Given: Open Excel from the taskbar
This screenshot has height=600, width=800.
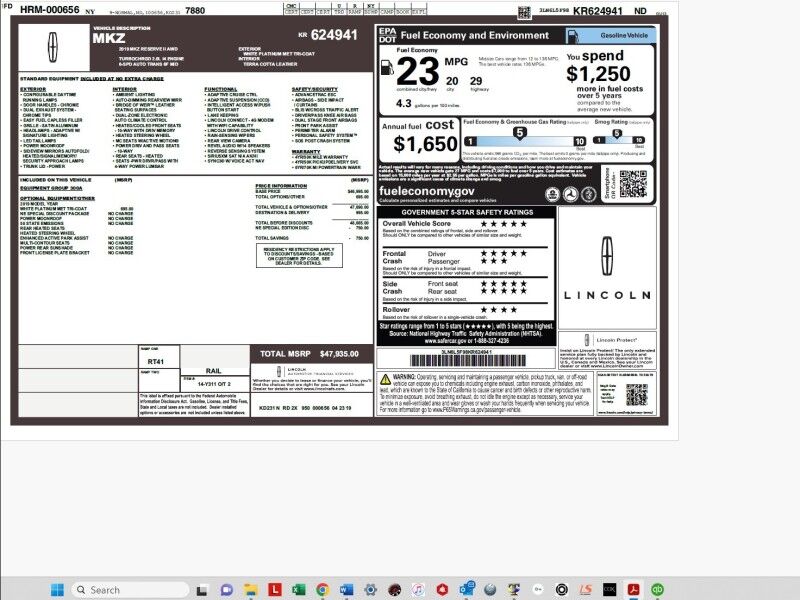Looking at the screenshot, I should [298, 589].
